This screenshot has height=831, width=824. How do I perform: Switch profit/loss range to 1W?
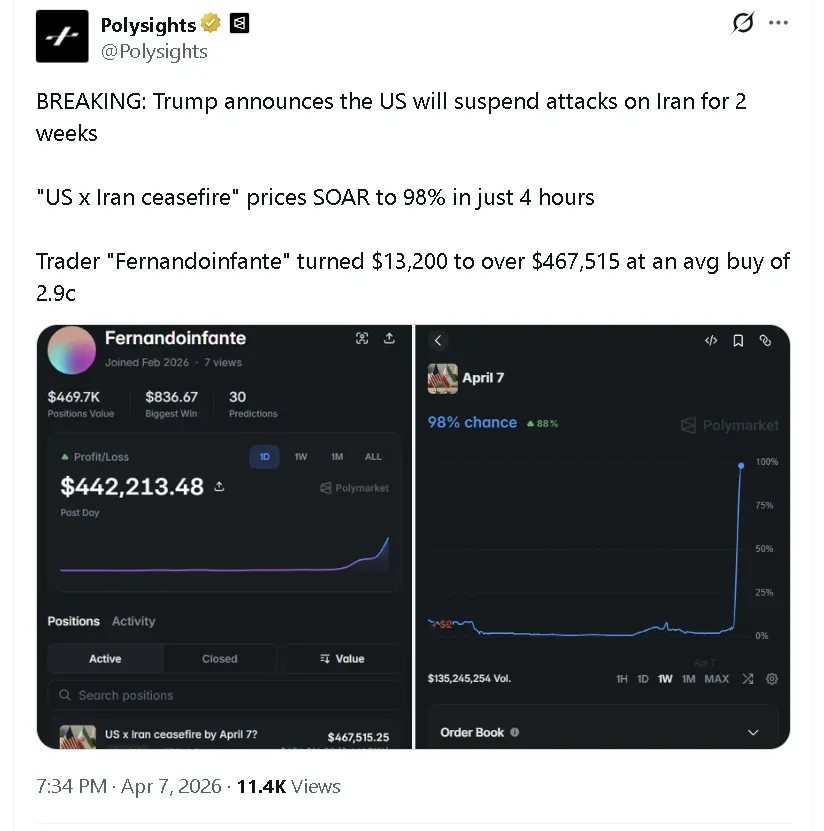tap(301, 457)
